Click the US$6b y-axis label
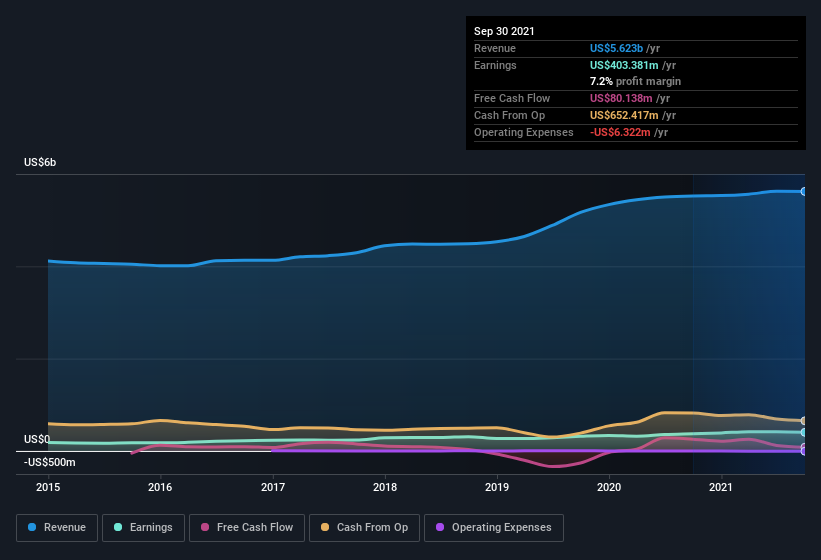821x560 pixels. pos(40,162)
